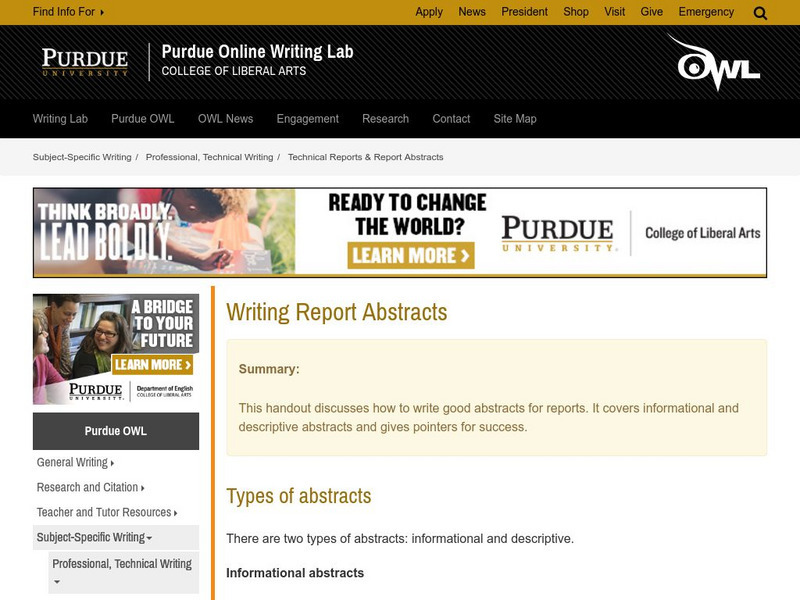Click the Apply link in top bar
The image size is (800, 600).
(429, 12)
